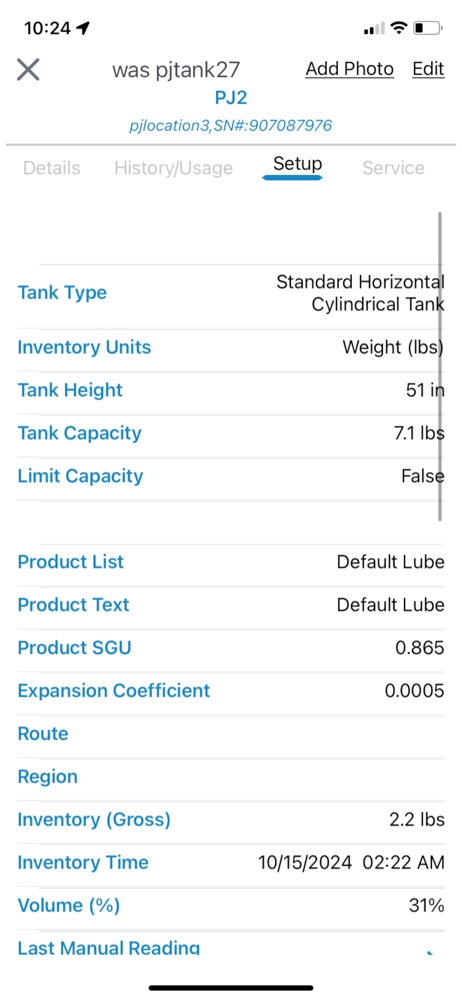
Task: Tap the pjlocation3 serial number text
Action: (230, 126)
